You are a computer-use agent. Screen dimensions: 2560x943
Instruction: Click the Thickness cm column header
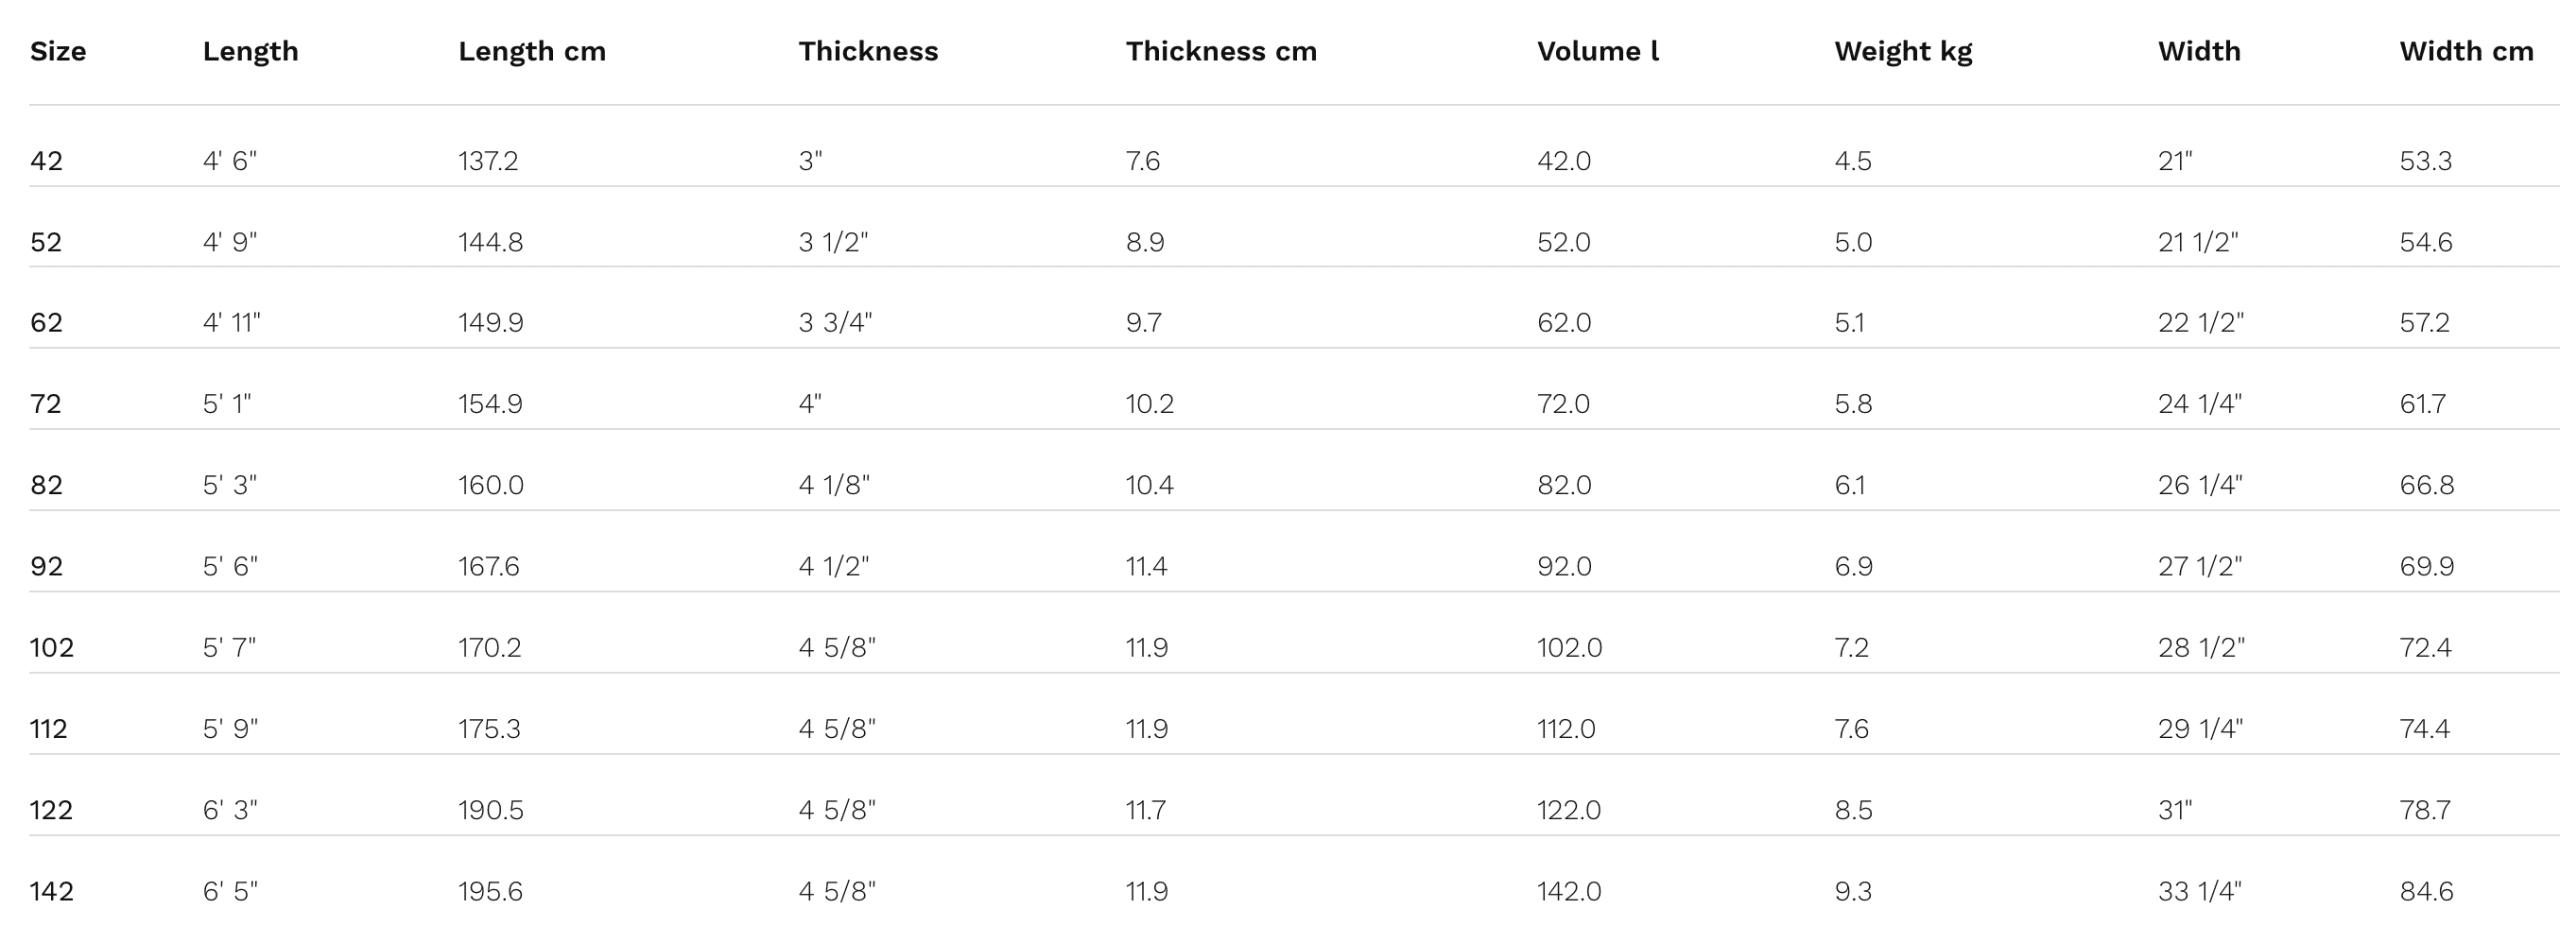click(x=1221, y=51)
